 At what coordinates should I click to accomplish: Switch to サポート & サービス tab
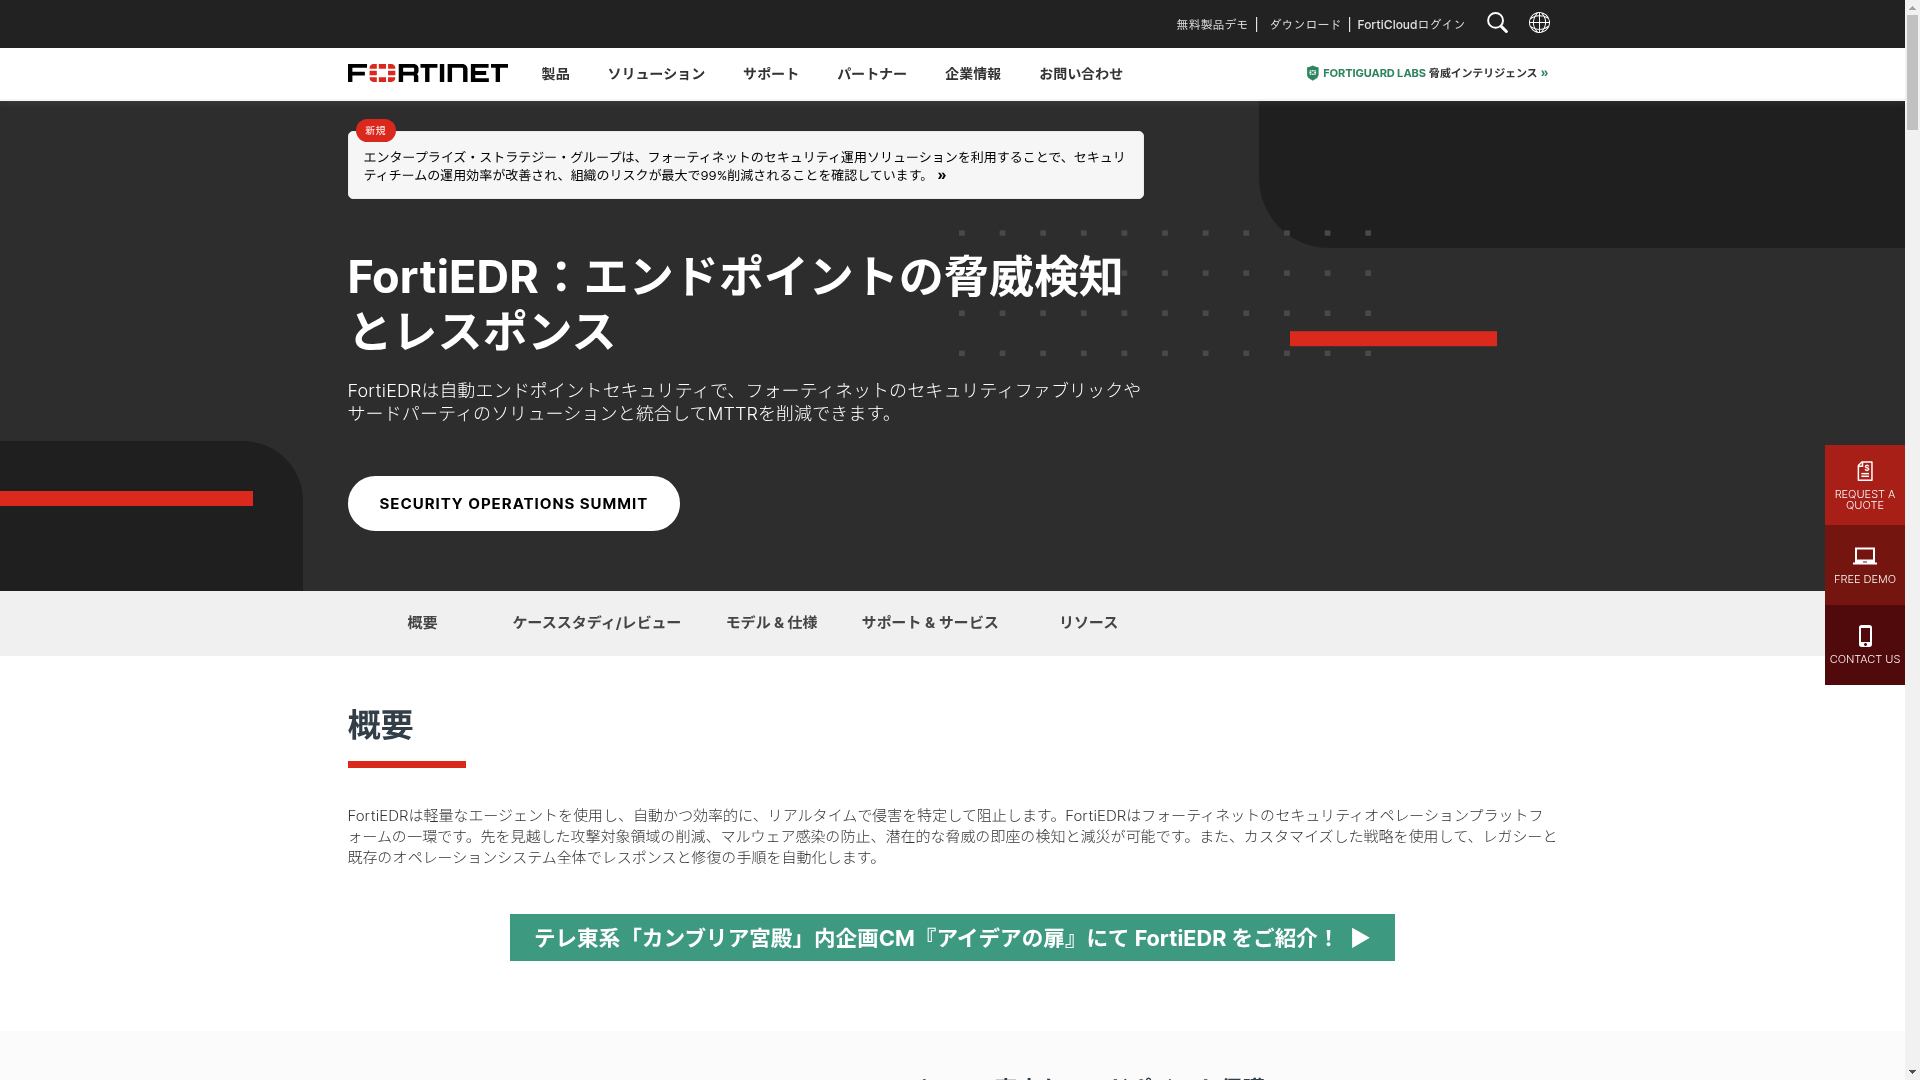(x=930, y=623)
